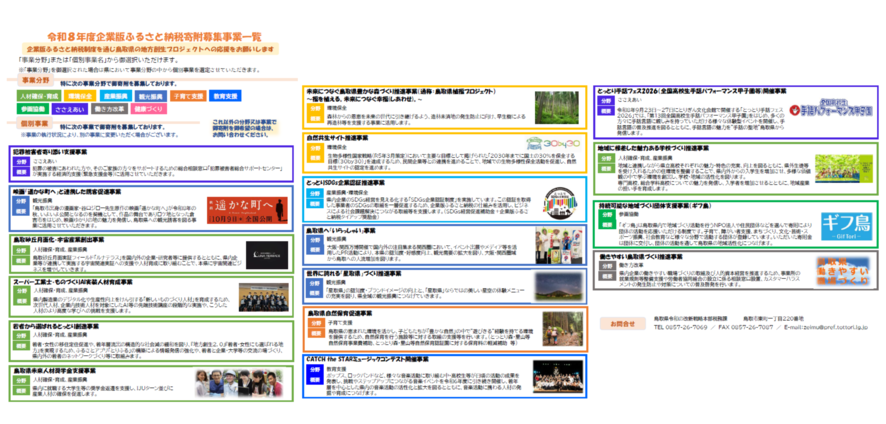Click the 教育支援 blue category tag
The width and height of the screenshot is (886, 424).
[225, 96]
